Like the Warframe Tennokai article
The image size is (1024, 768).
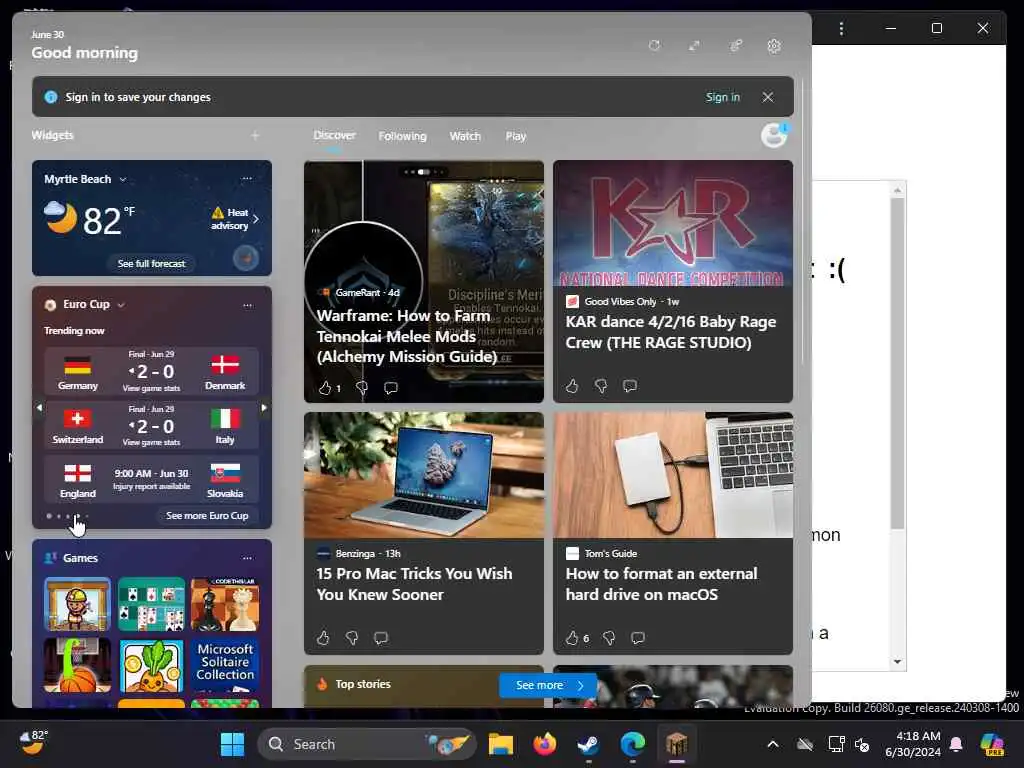tap(325, 388)
